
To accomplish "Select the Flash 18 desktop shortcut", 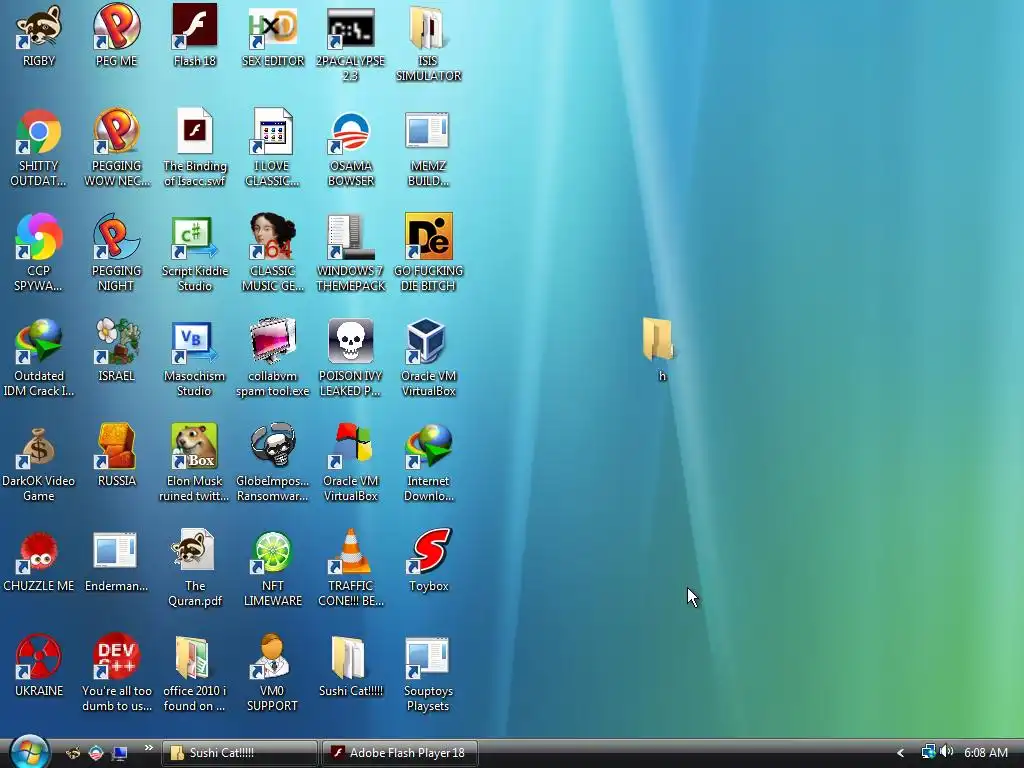I will pyautogui.click(x=195, y=27).
